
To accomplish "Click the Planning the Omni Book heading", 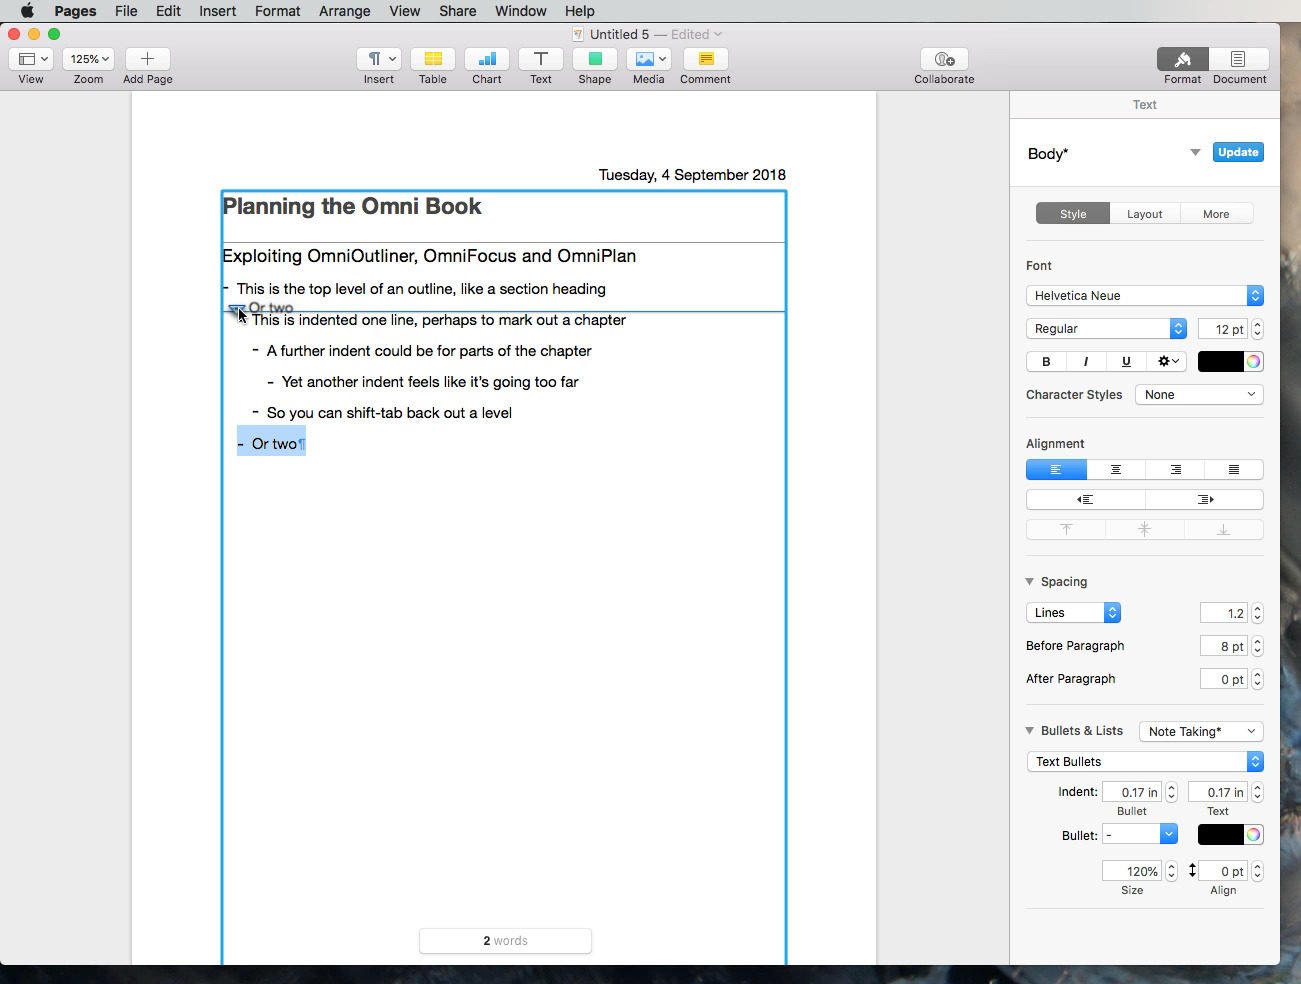I will point(352,206).
